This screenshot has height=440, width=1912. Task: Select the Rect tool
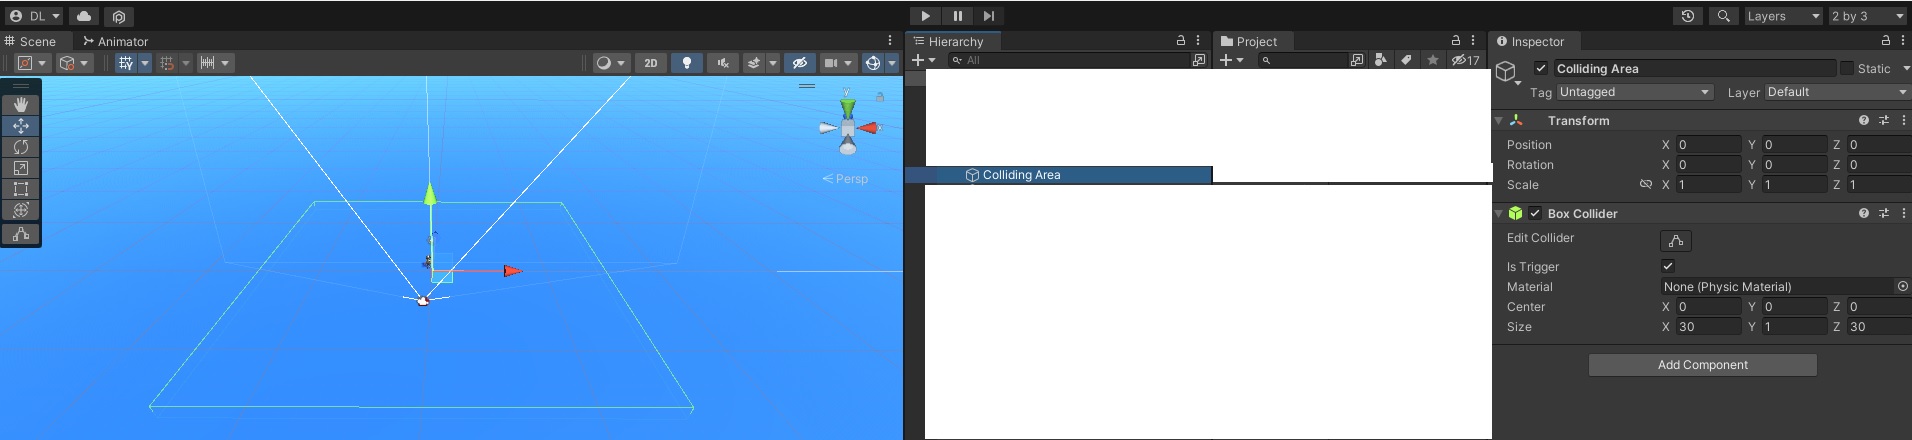[x=21, y=189]
